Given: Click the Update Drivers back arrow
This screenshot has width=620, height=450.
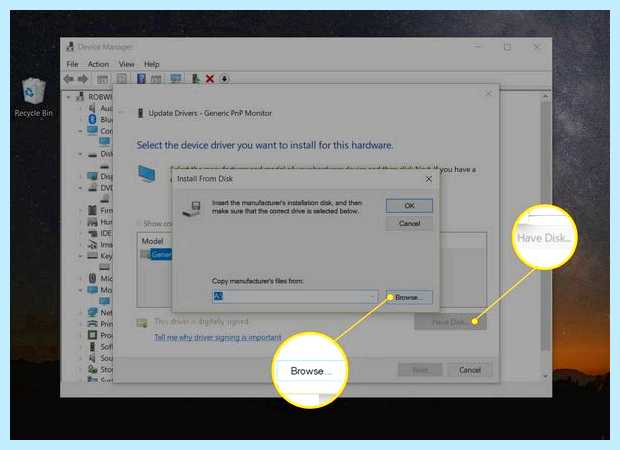Looking at the screenshot, I should click(x=123, y=113).
